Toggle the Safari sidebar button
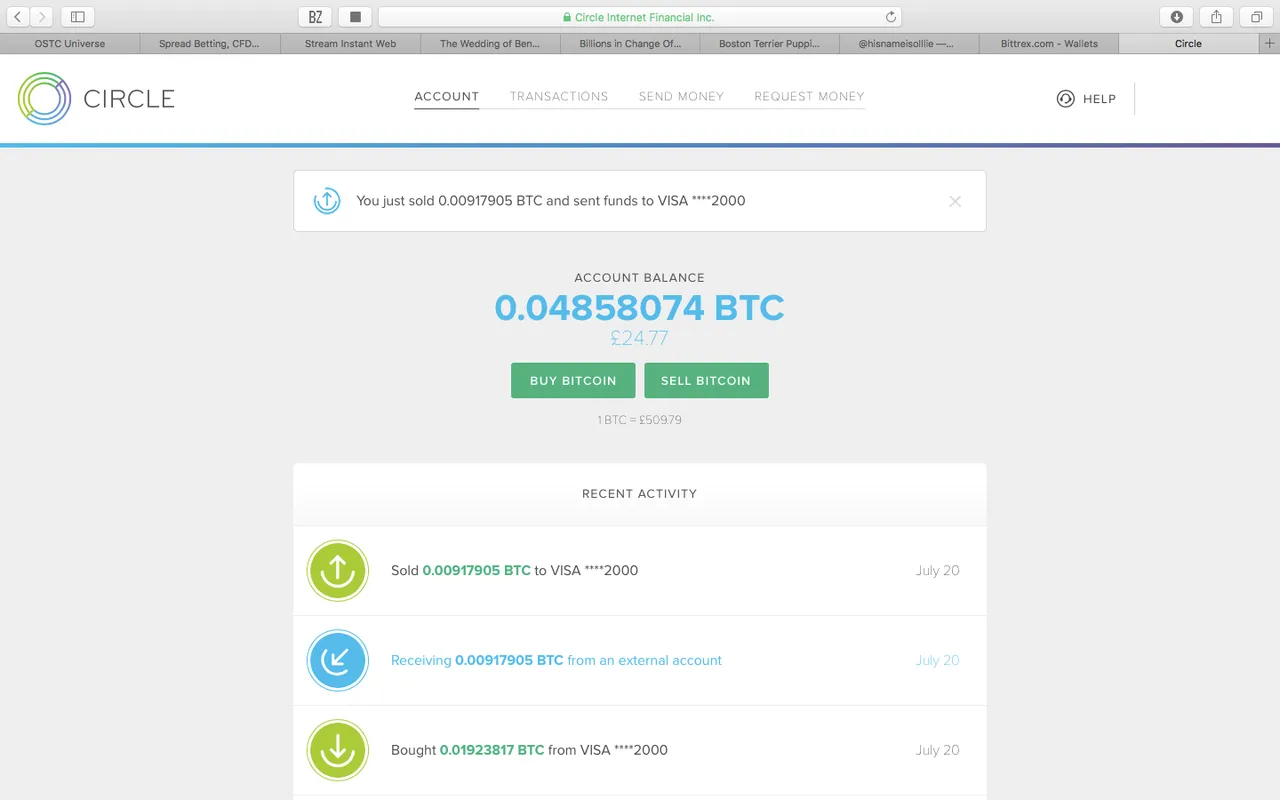The height and width of the screenshot is (800, 1280). click(78, 17)
